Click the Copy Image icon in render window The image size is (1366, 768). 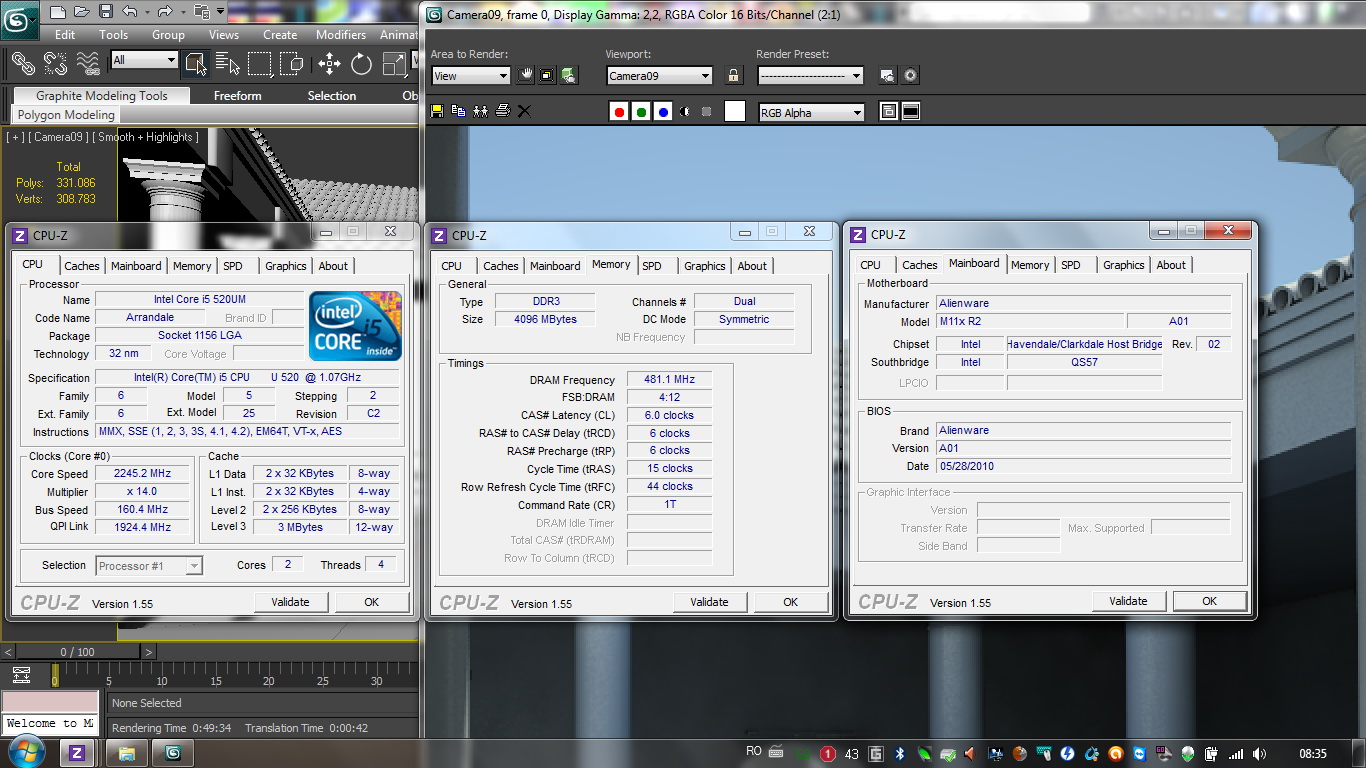(458, 111)
